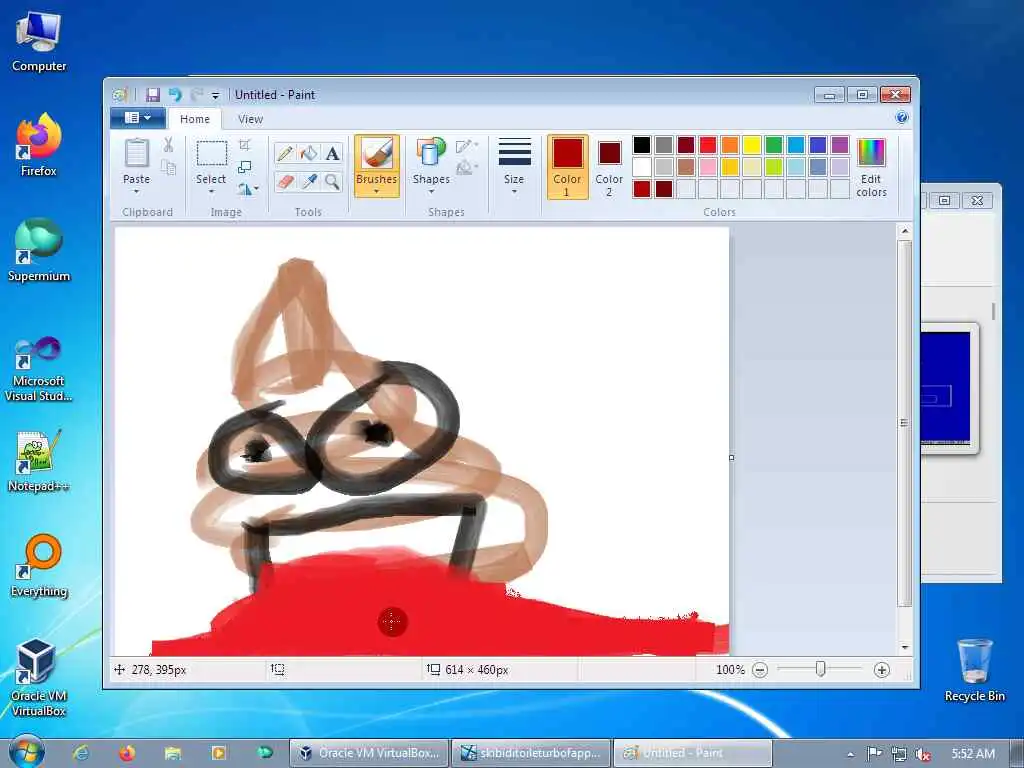
Task: Click the Paste clipboard icon
Action: click(x=136, y=153)
